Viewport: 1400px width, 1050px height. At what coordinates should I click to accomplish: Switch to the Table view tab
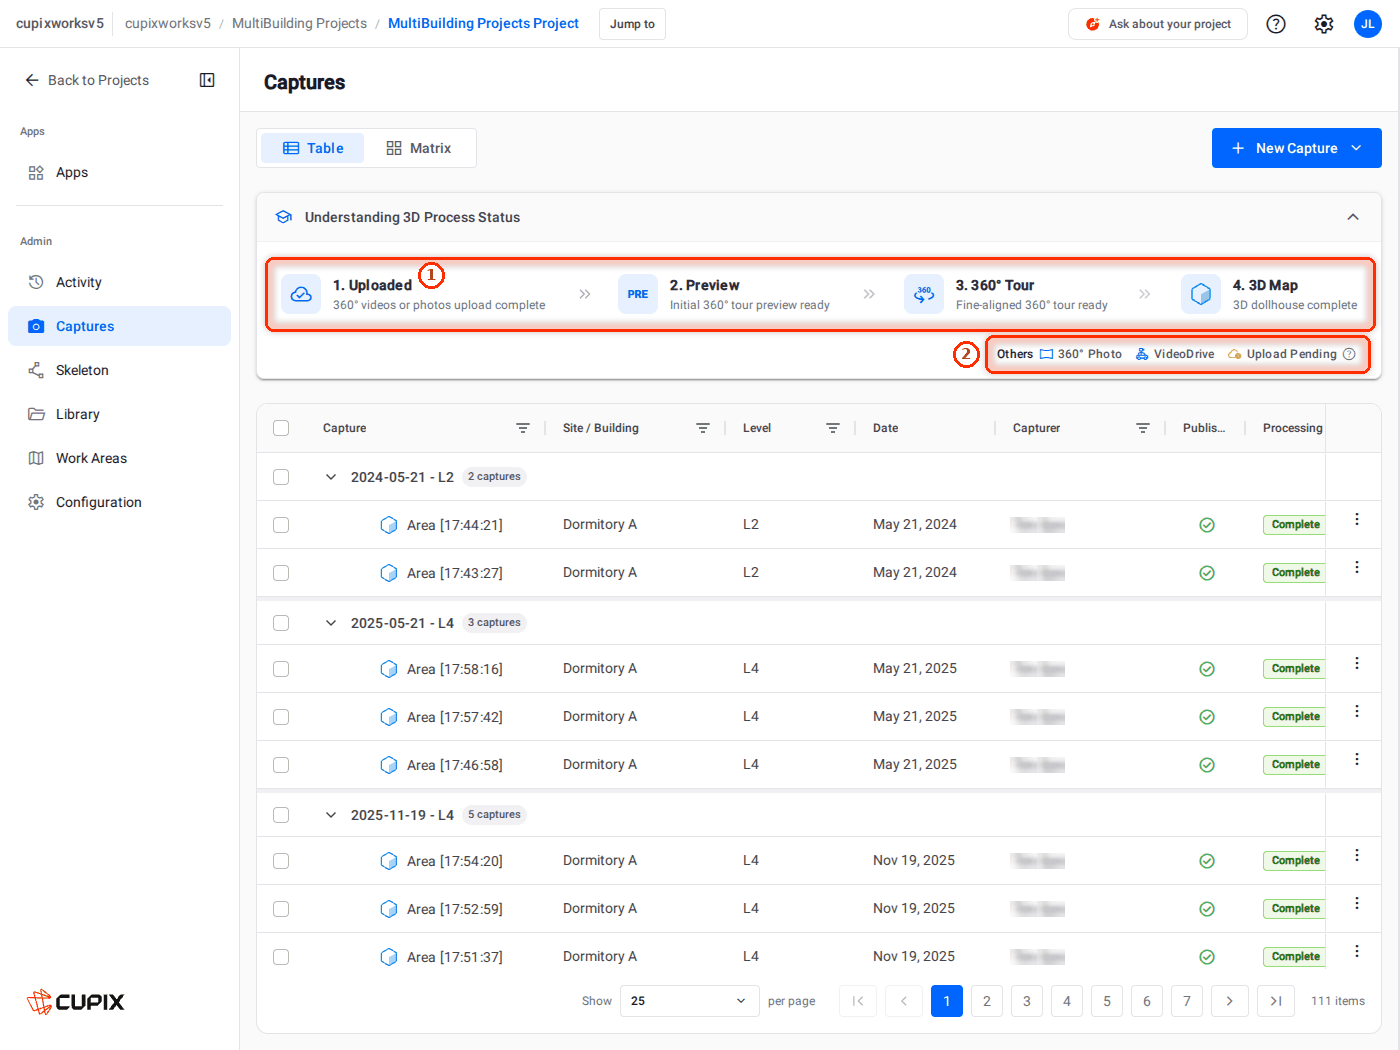click(x=313, y=148)
